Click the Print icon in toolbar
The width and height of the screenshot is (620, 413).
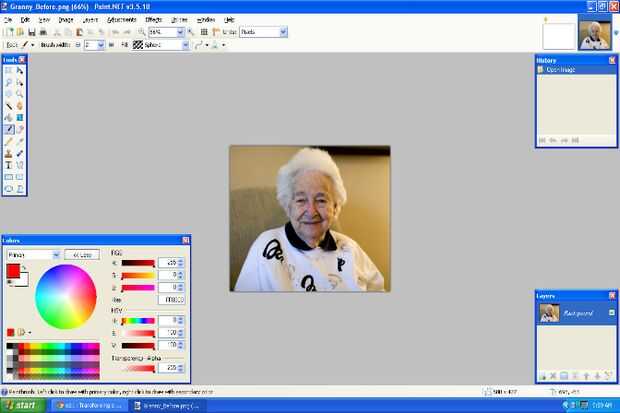pyautogui.click(x=43, y=32)
